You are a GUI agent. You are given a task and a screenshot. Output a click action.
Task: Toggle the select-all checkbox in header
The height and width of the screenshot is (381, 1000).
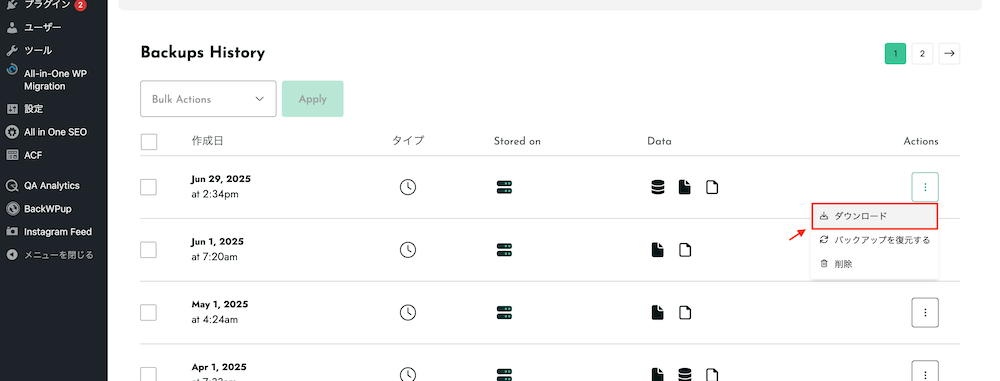149,142
